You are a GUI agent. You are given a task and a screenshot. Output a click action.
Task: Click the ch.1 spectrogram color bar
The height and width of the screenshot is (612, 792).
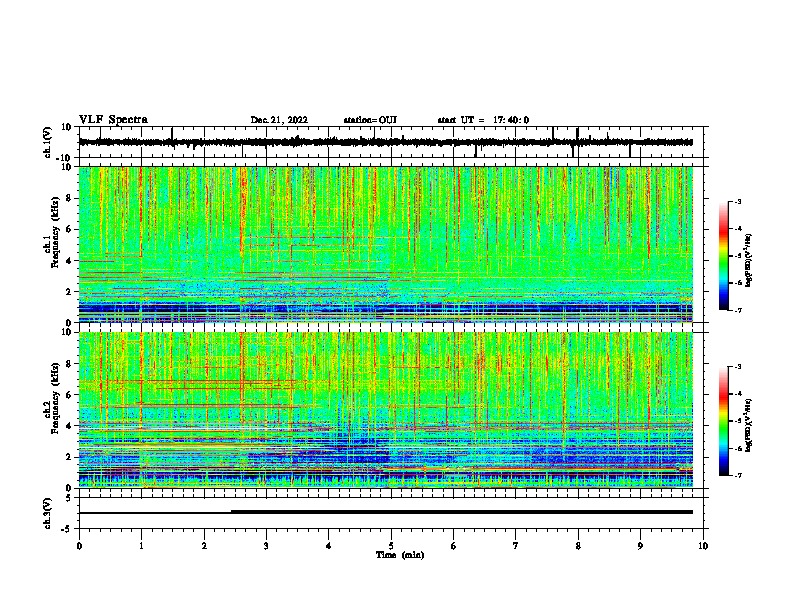[724, 256]
